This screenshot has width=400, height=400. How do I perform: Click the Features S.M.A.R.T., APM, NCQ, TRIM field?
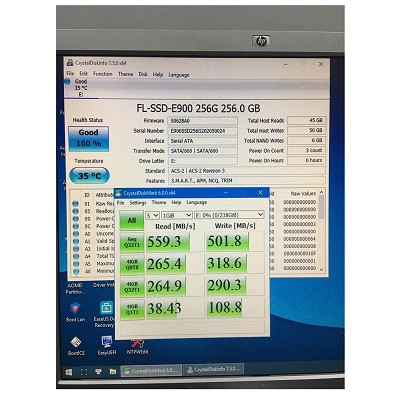[x=247, y=181]
